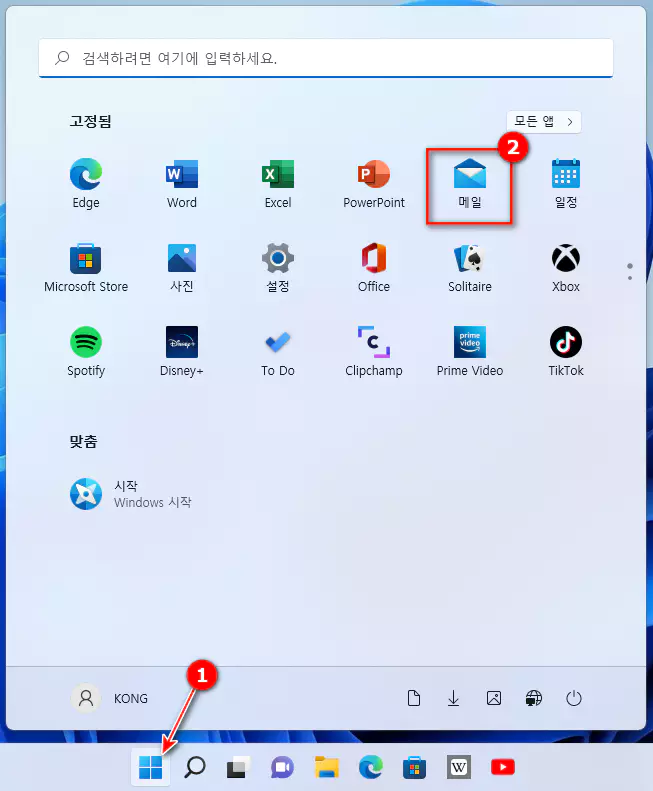
Task: Open the 설정 (Settings) app
Action: (278, 268)
